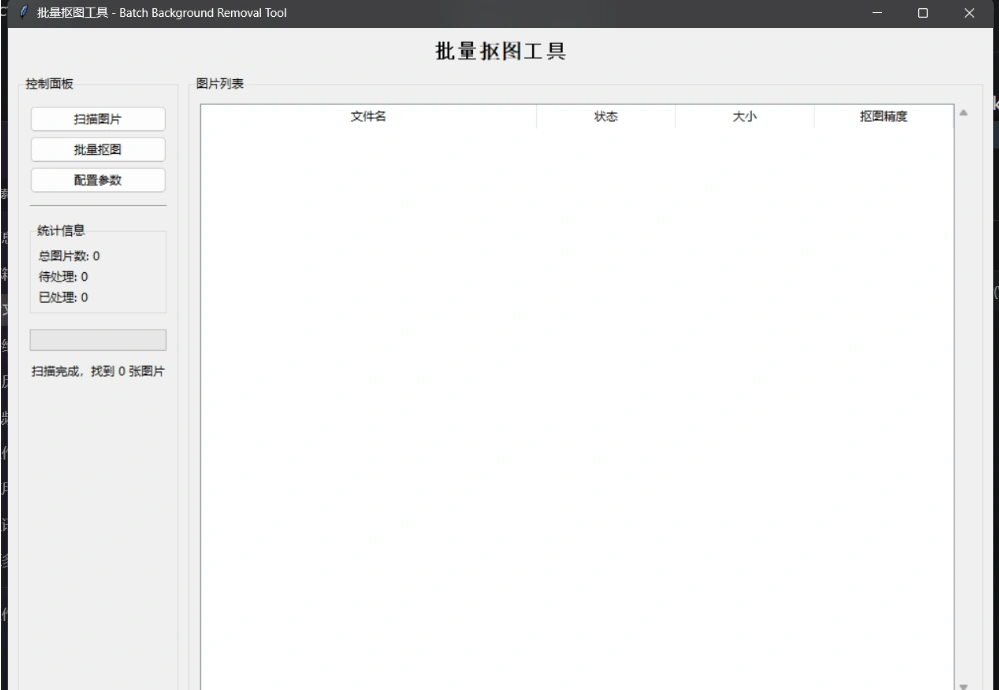Sort list by 文件名 column header

(x=368, y=117)
